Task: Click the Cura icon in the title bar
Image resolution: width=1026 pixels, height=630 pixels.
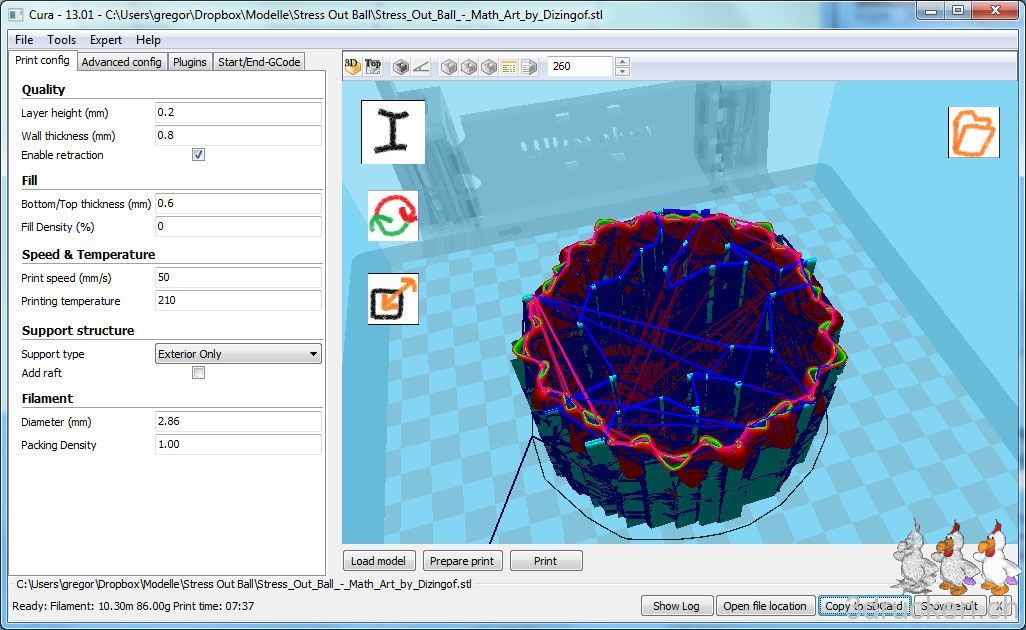Action: (16, 14)
